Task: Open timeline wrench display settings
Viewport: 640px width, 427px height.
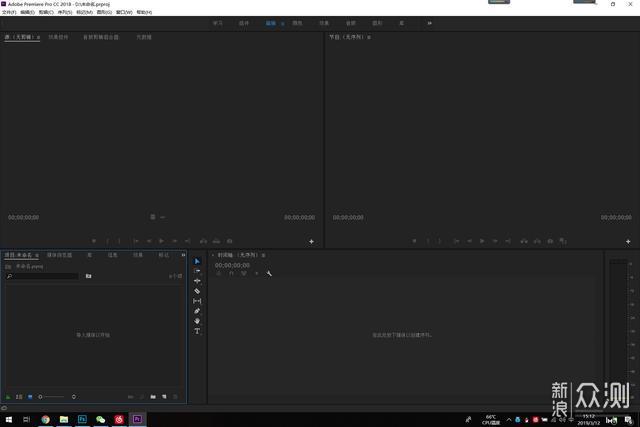Action: tap(269, 273)
